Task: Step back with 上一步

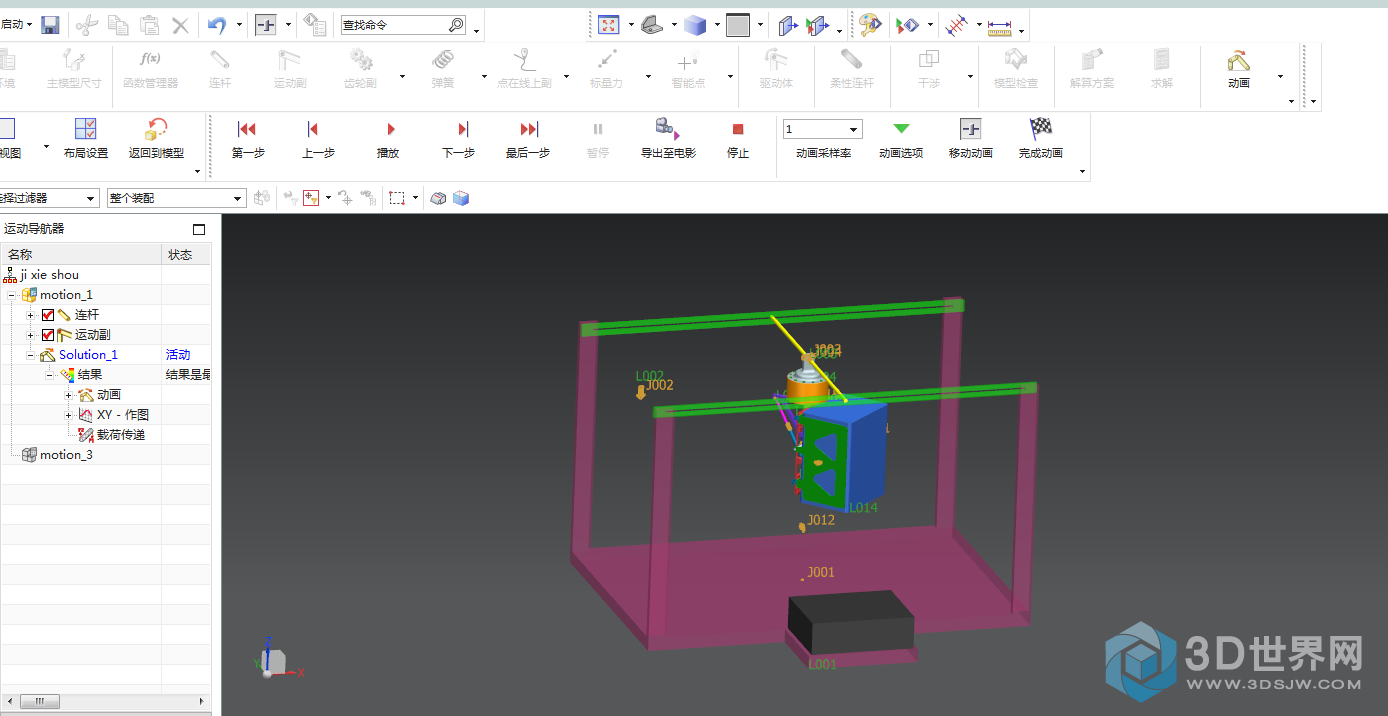Action: click(x=318, y=138)
